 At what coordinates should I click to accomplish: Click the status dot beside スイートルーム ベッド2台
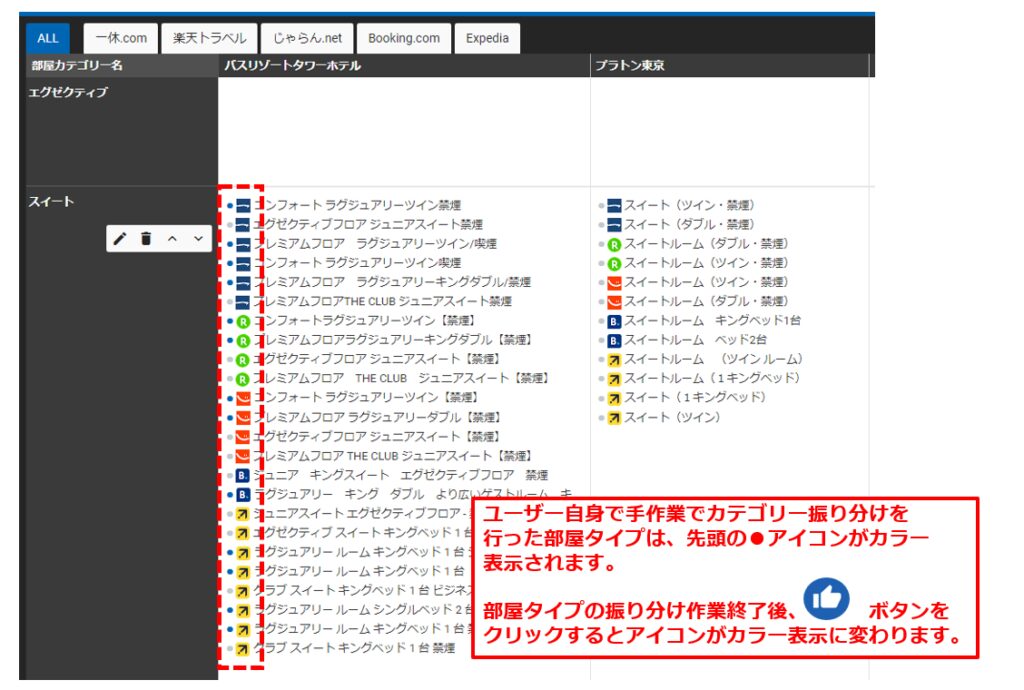602,340
